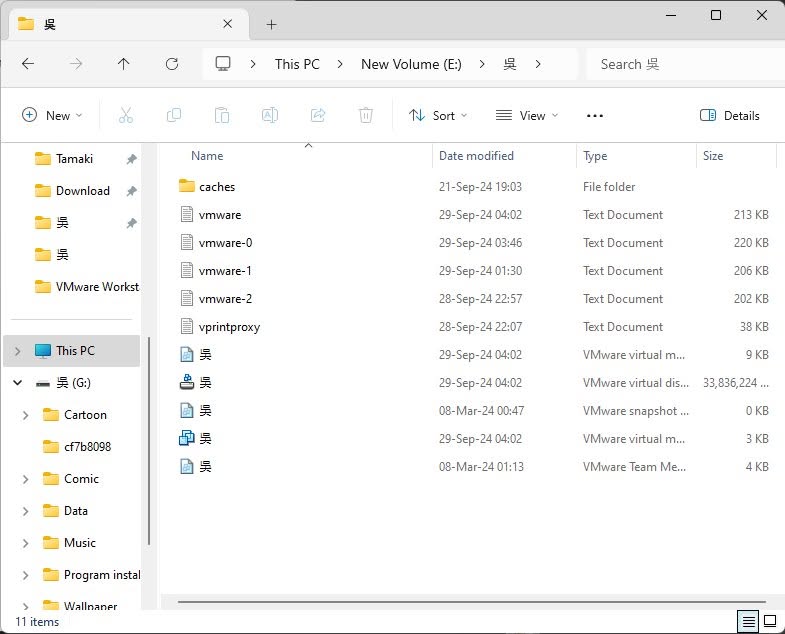Expand the Comic folder tree
Screen dimensions: 785x634
tap(26, 479)
